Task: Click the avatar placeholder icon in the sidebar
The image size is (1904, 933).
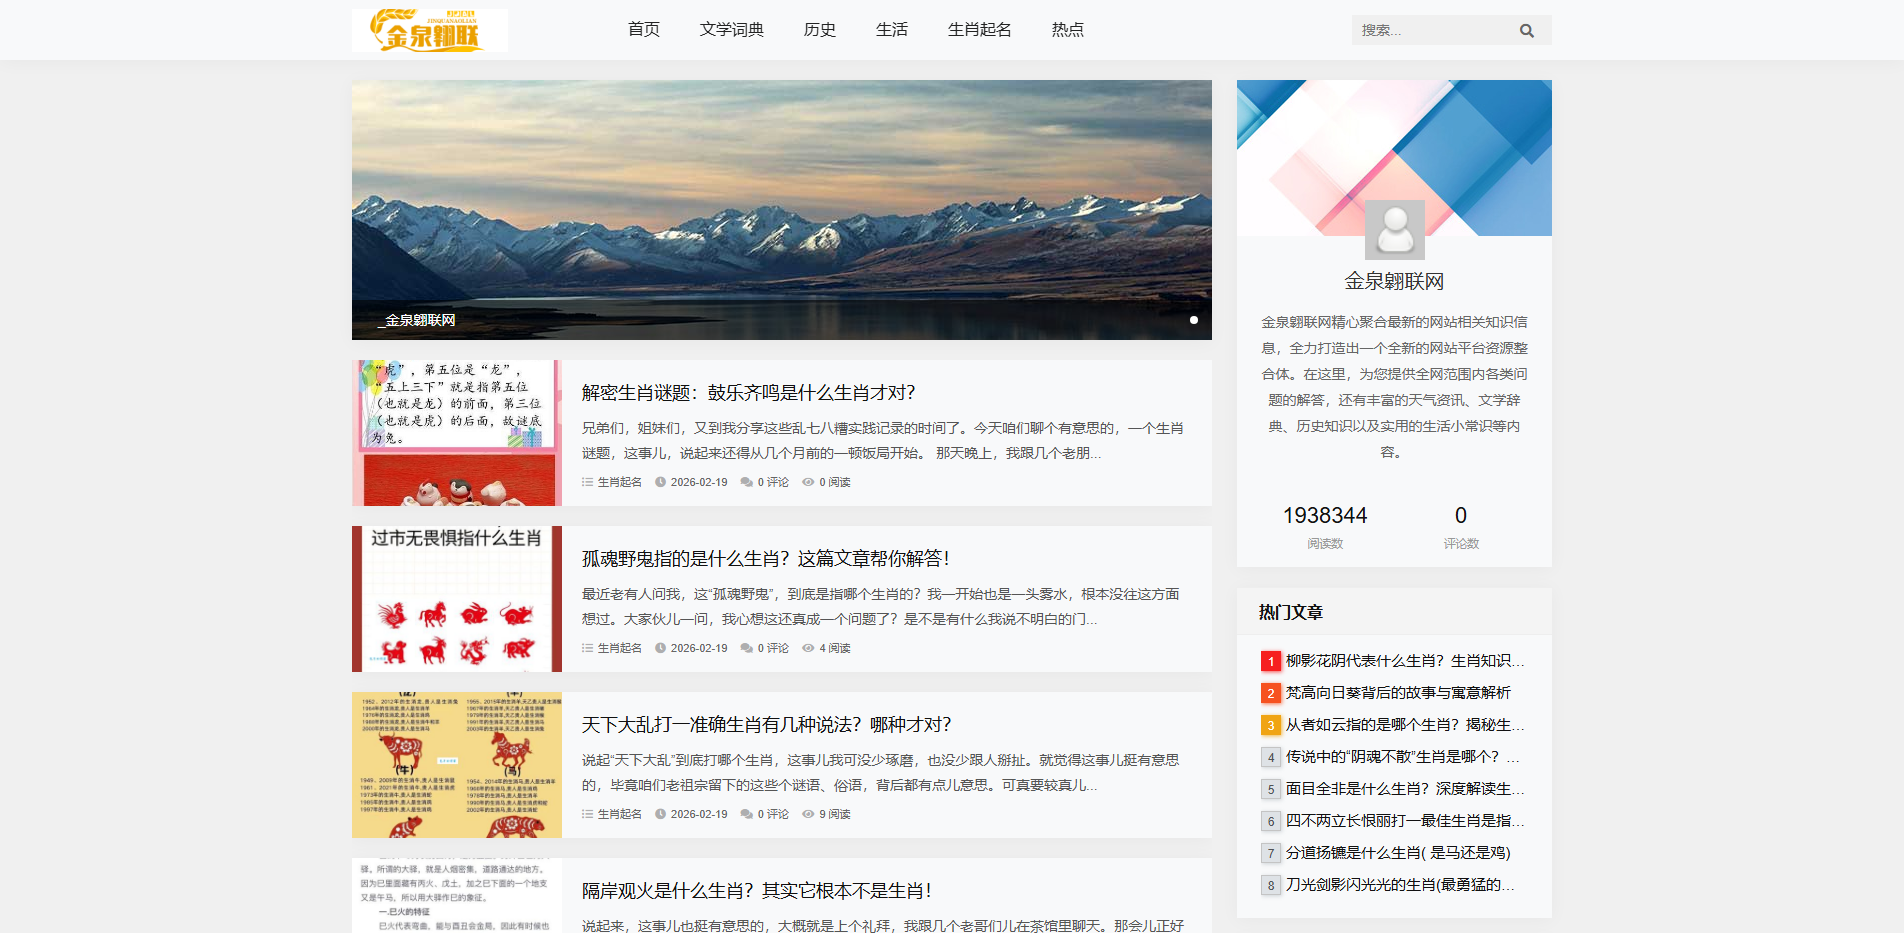Action: click(1393, 230)
